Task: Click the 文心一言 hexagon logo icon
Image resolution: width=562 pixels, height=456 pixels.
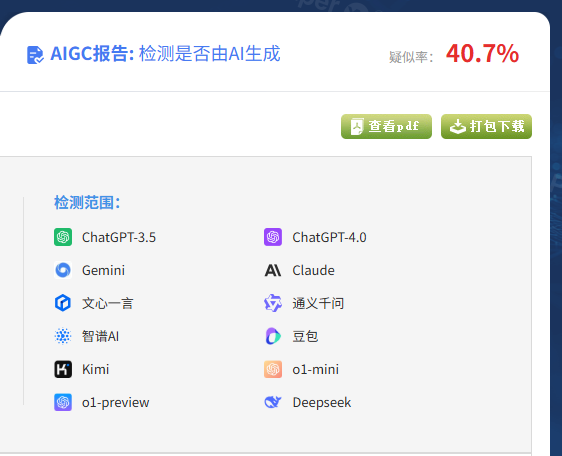Action: [63, 303]
